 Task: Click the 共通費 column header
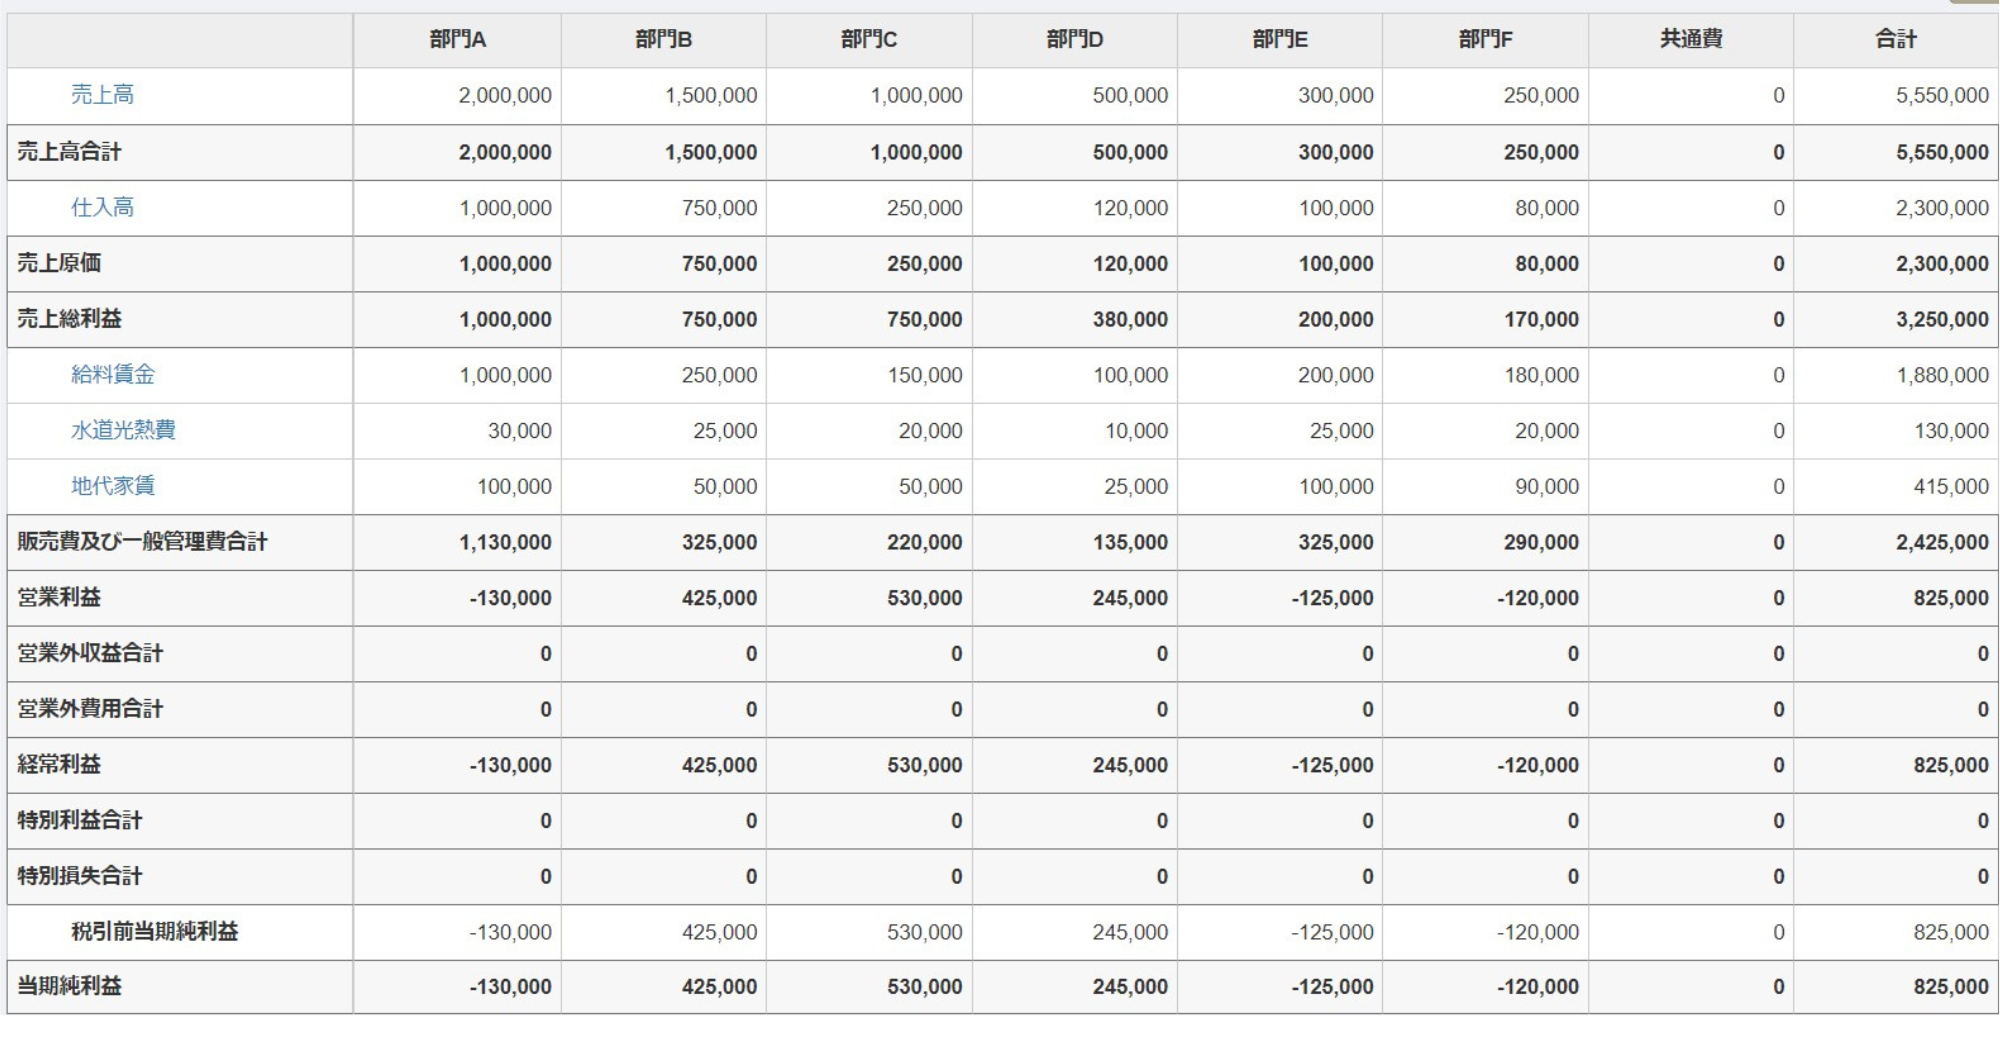(x=1690, y=40)
